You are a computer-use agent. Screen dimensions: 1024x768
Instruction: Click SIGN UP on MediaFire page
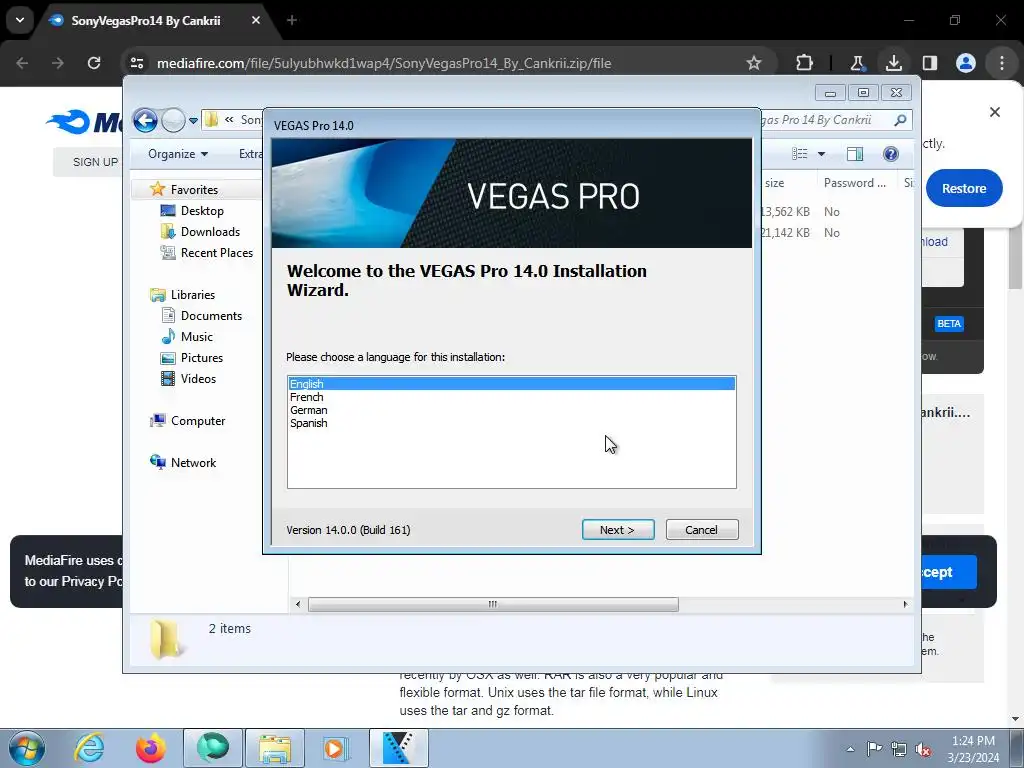click(x=95, y=162)
